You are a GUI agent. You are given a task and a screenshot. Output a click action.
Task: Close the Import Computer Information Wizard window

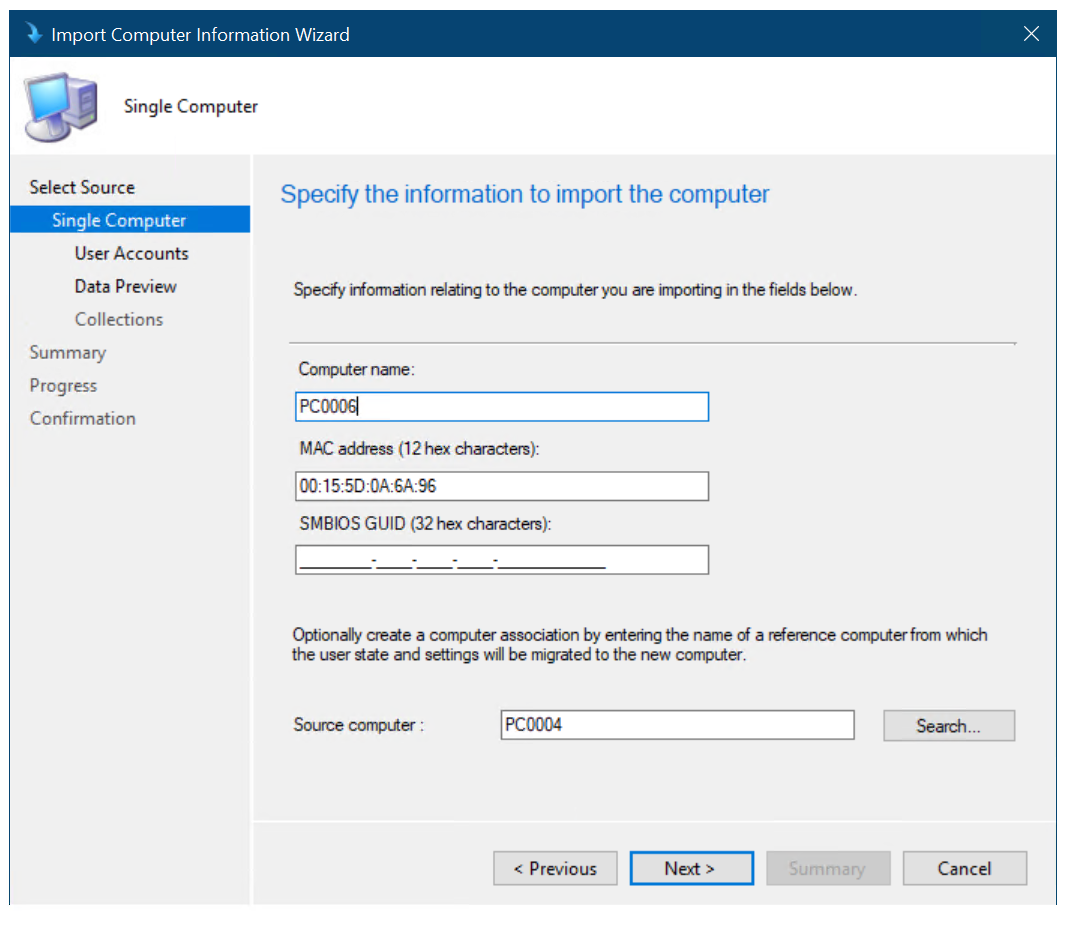click(x=1032, y=34)
